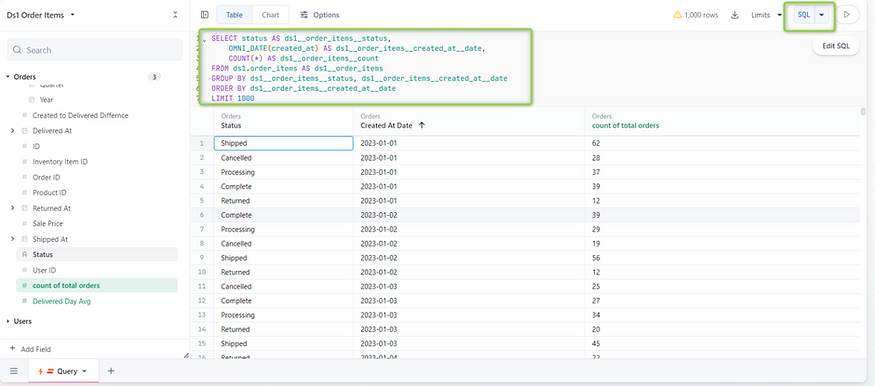
Task: Switch to the Table view tab
Action: pyautogui.click(x=234, y=15)
